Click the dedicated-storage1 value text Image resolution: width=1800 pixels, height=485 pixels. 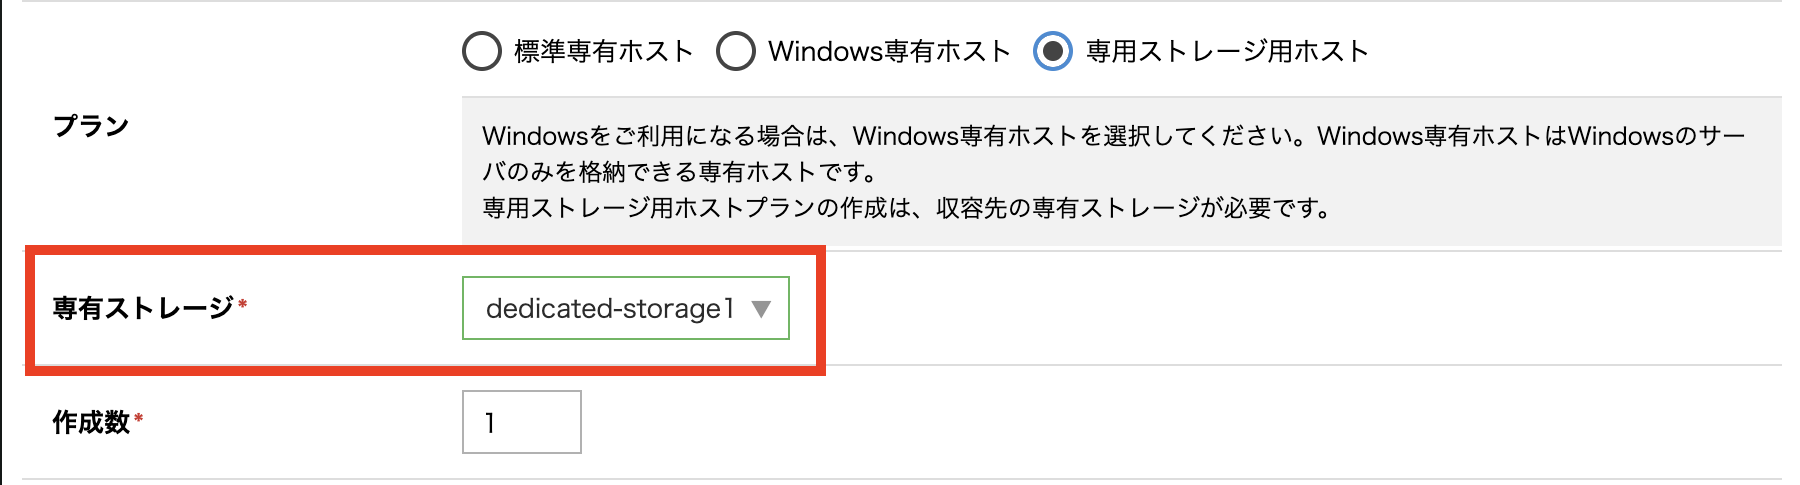click(x=609, y=309)
